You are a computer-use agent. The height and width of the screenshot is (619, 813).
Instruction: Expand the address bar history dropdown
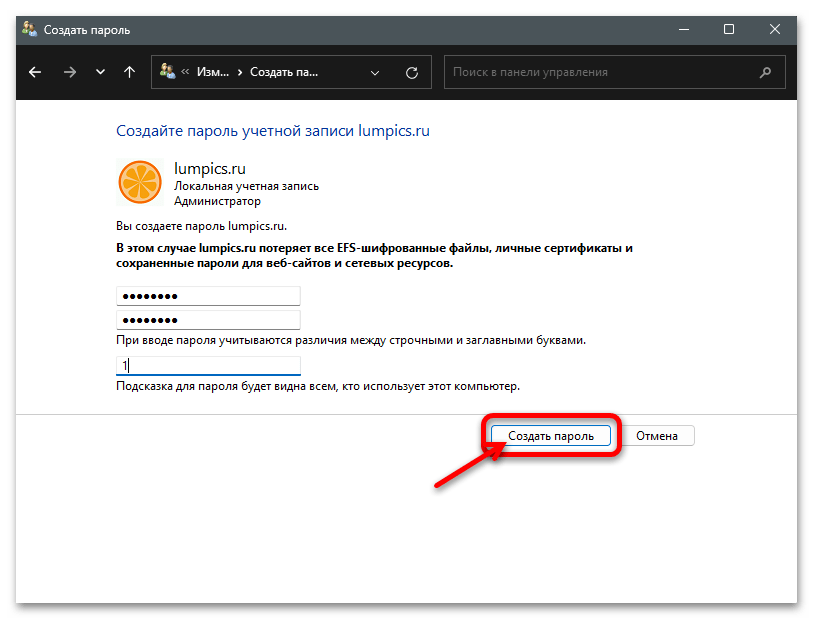point(375,72)
